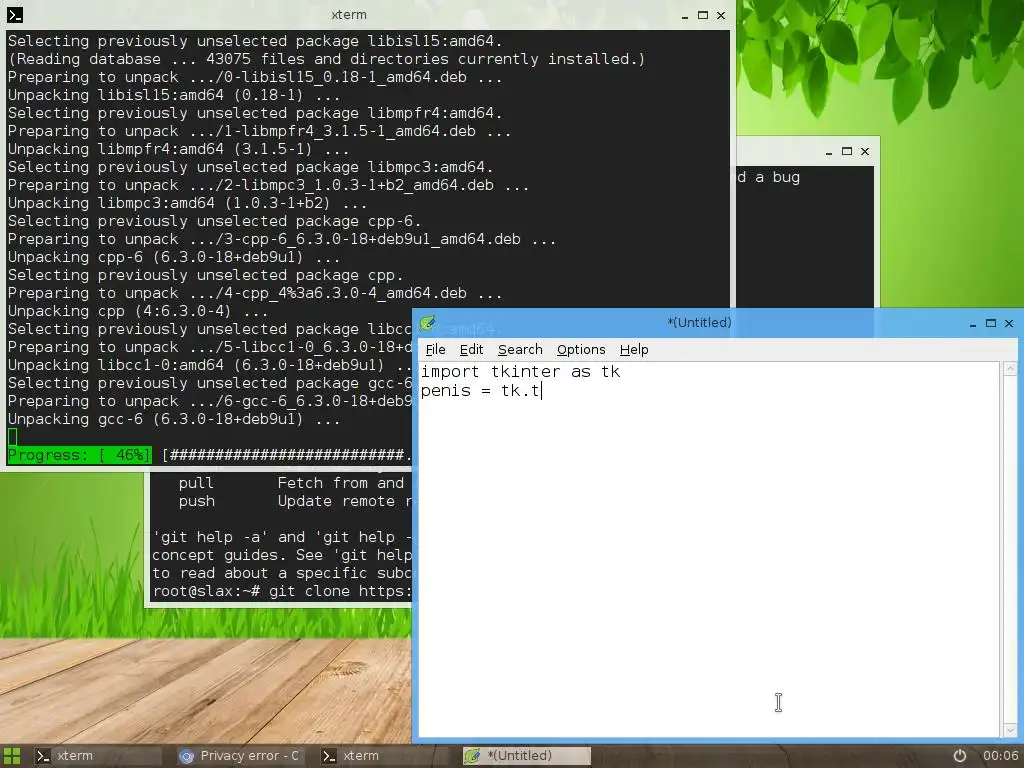
Task: Close the front xterm window
Action: coord(721,15)
